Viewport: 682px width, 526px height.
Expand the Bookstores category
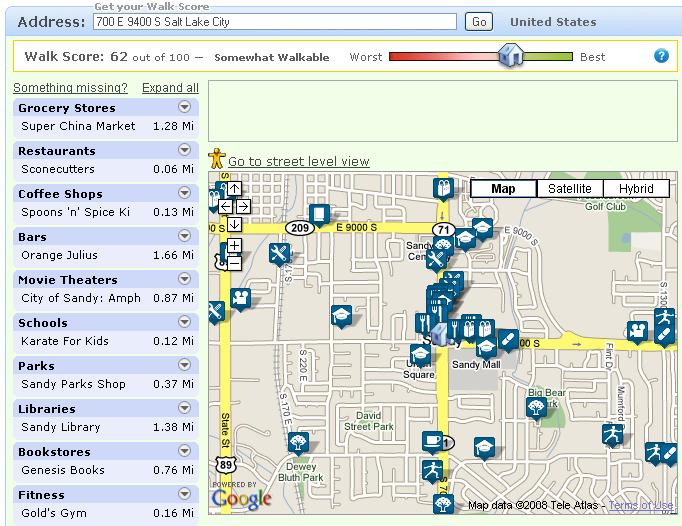tap(184, 450)
